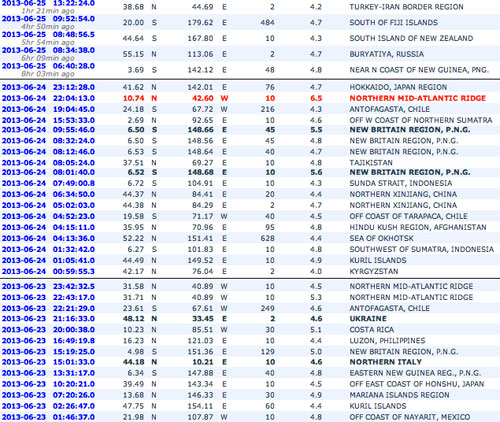Open the 2013-06-24 07:49:00.8 Sunda Strait event

click(x=48, y=184)
